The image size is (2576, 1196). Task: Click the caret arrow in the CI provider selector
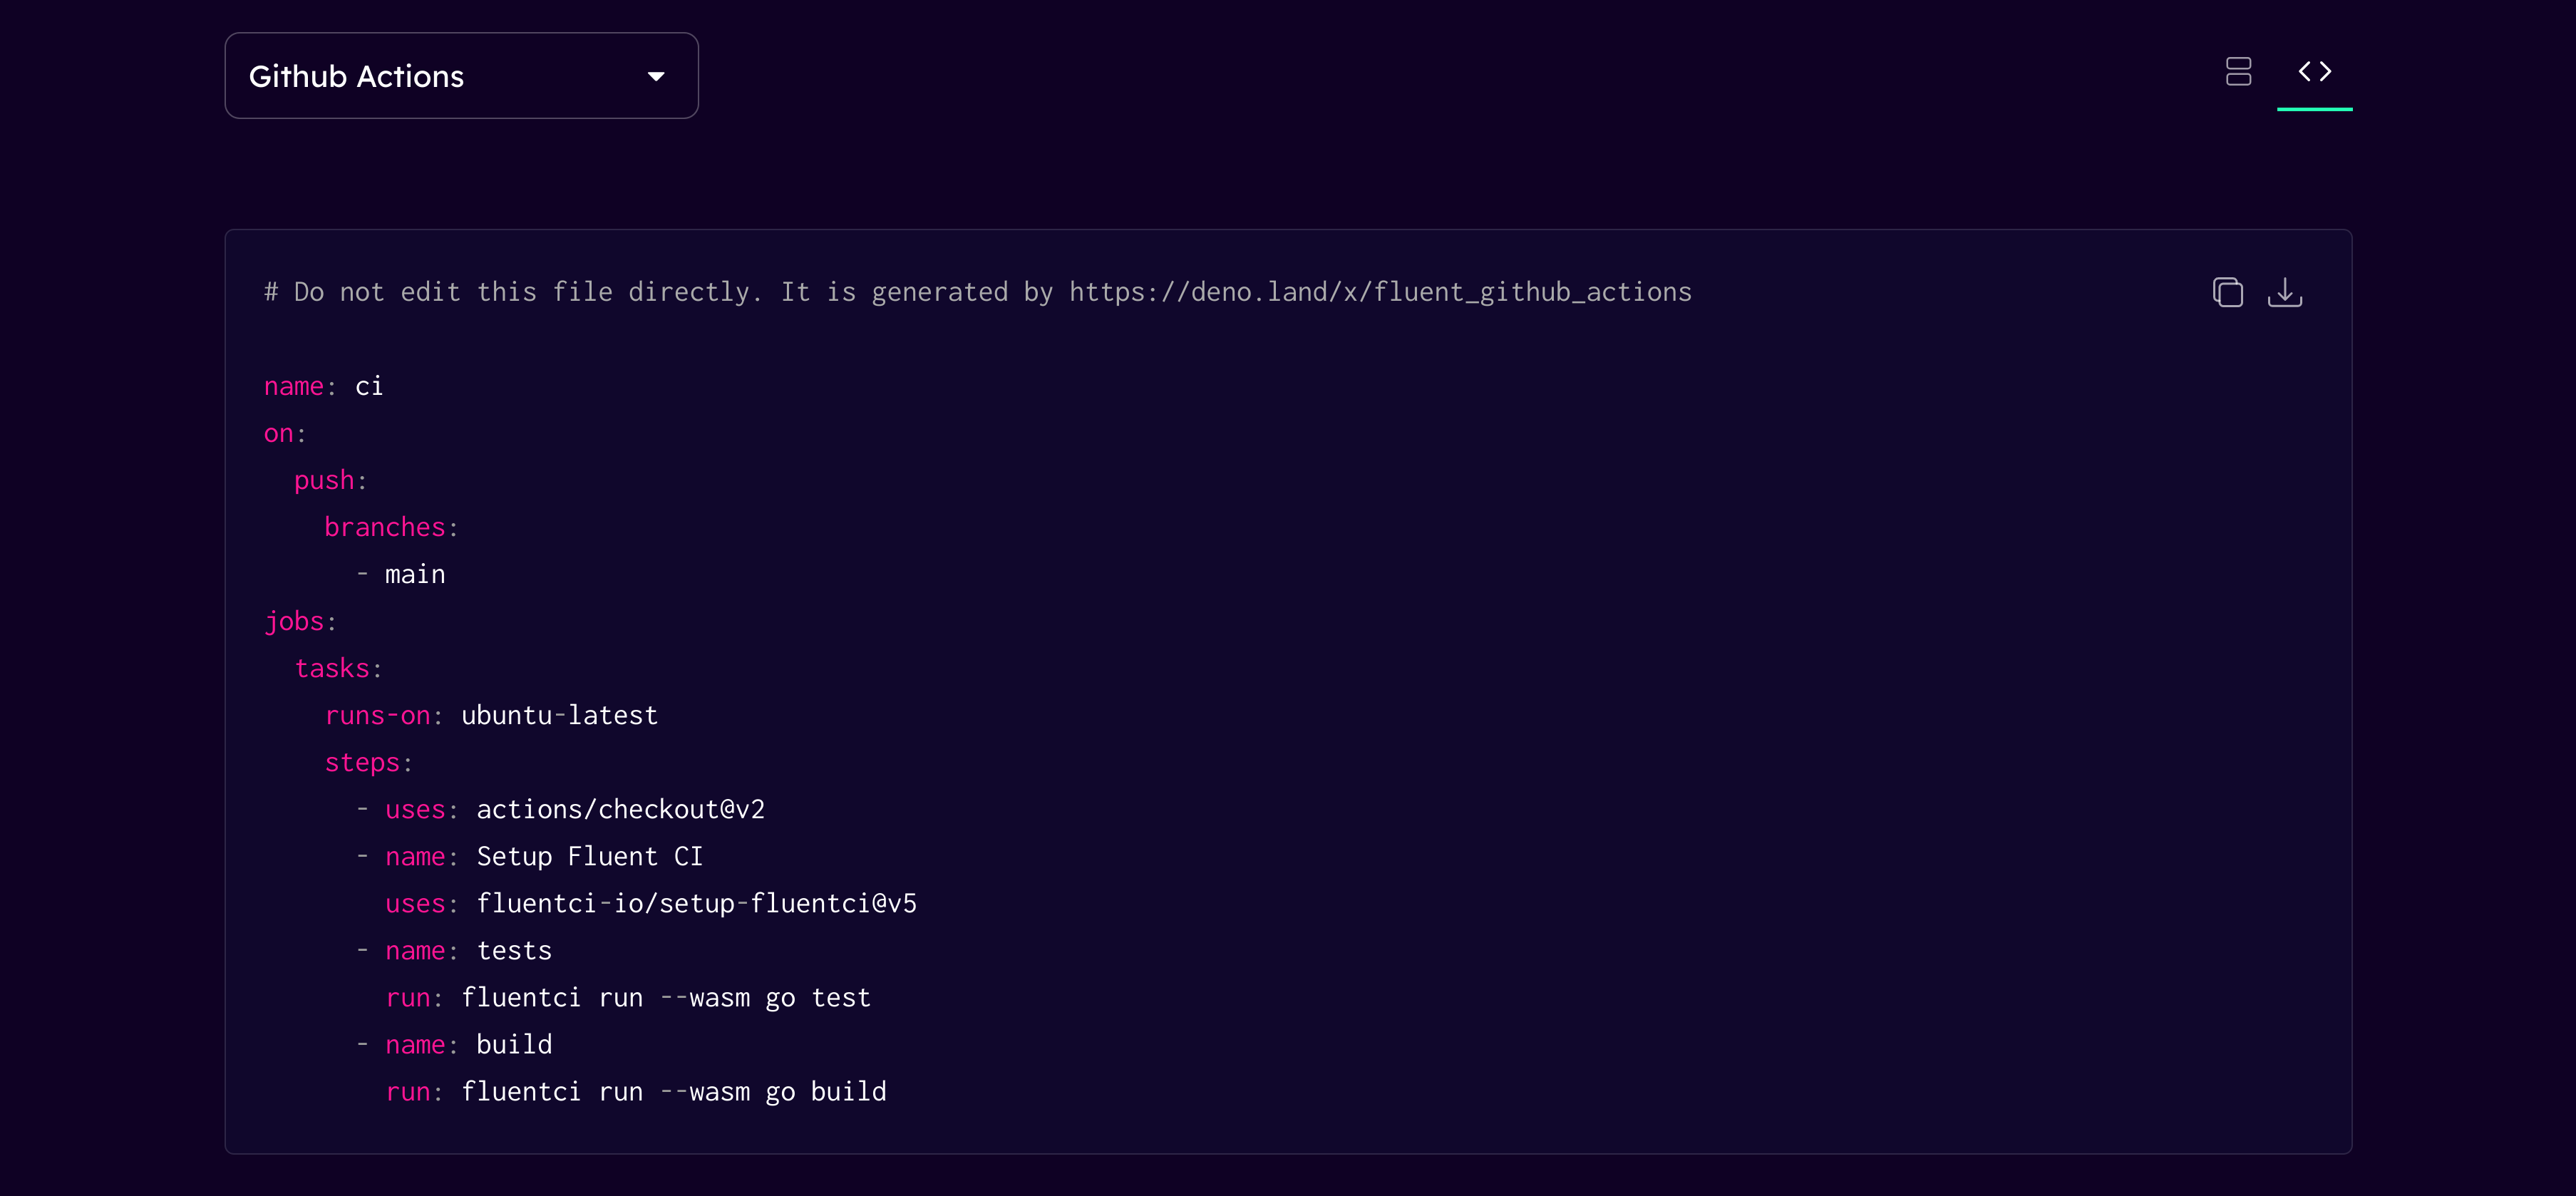tap(656, 77)
